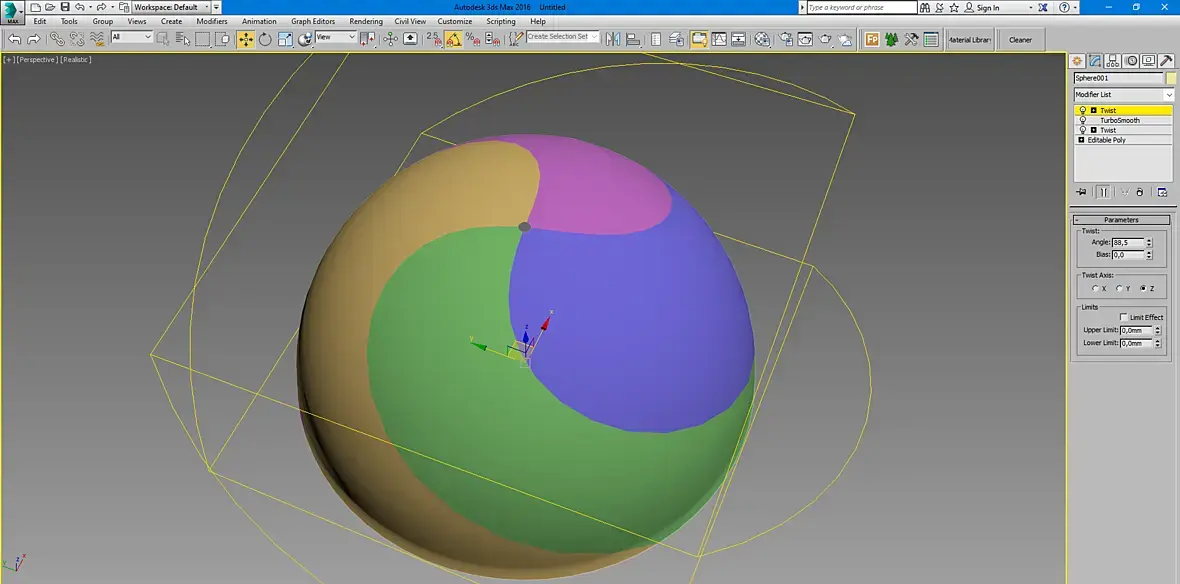Open the Rendering menu
Viewport: 1180px width, 584px height.
(x=366, y=21)
